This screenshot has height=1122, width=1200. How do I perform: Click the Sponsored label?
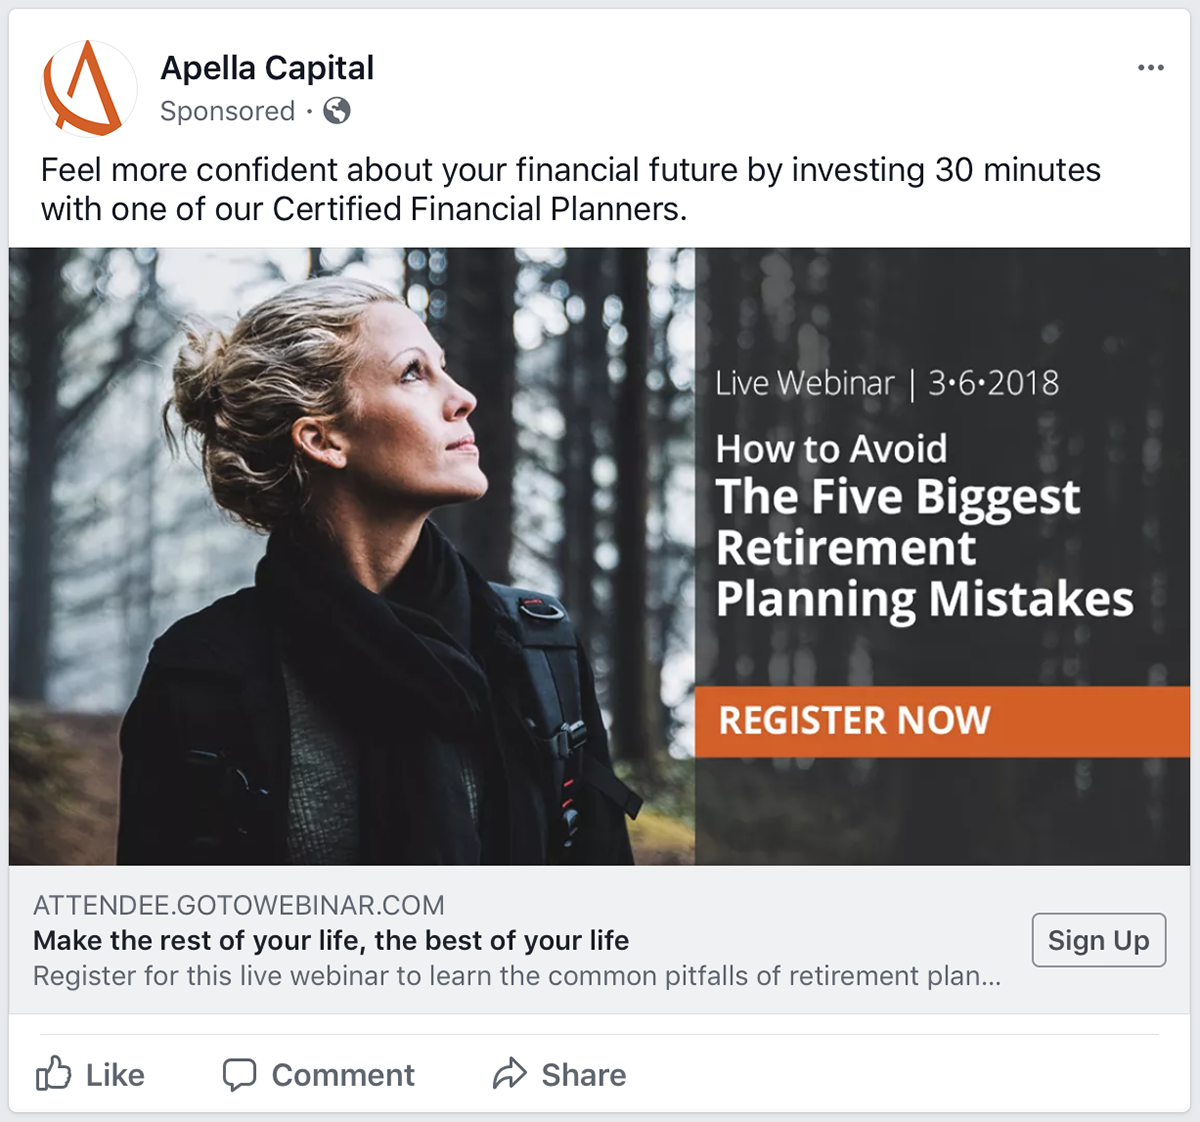227,111
